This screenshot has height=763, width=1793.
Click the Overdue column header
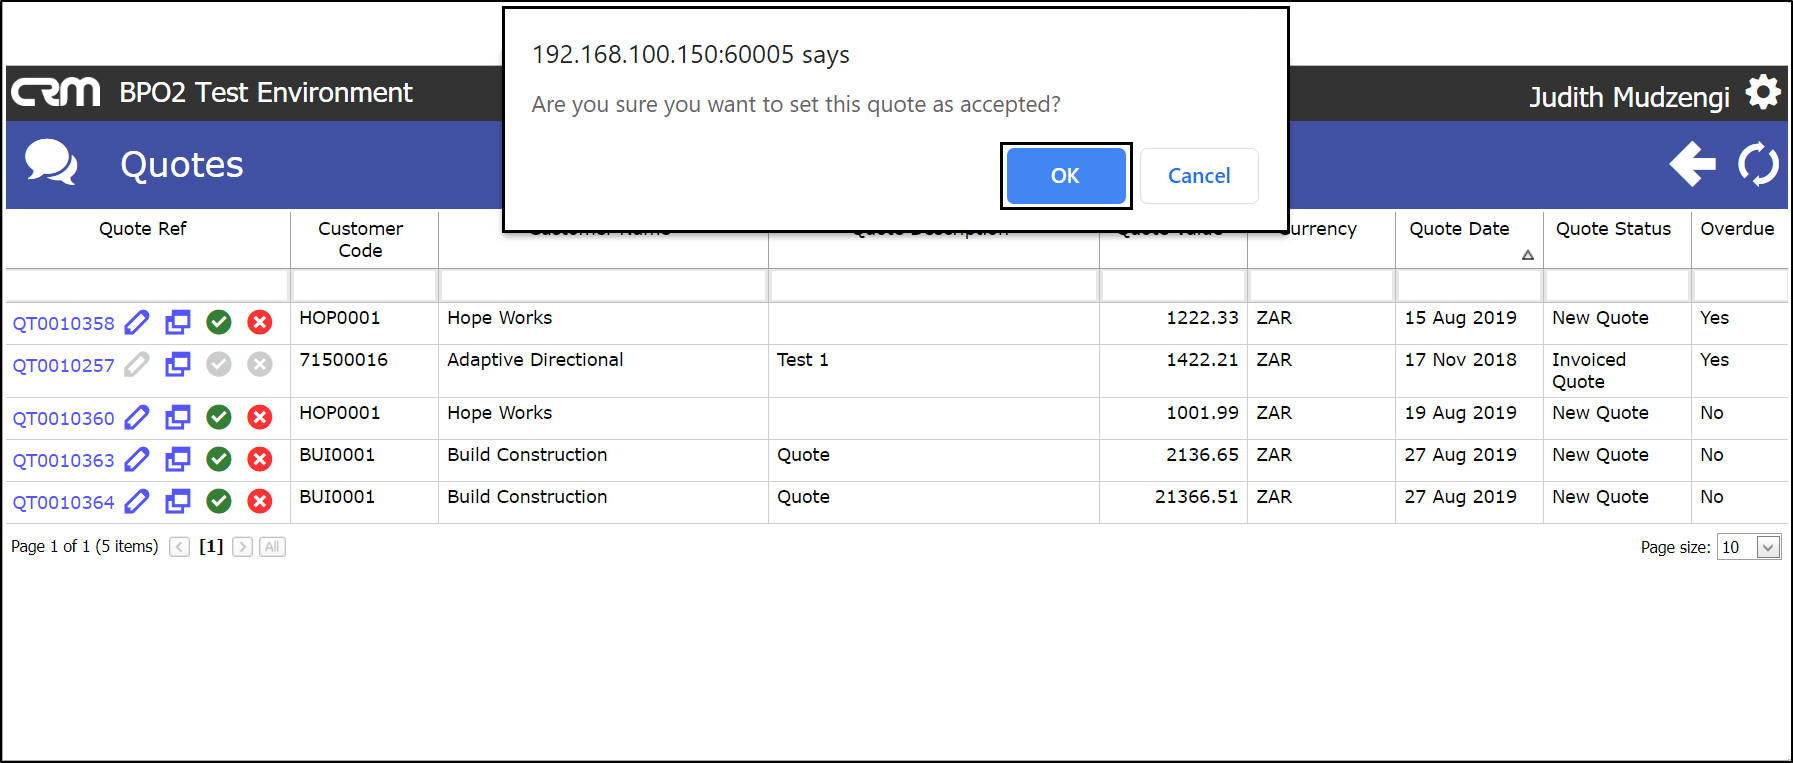[1737, 229]
